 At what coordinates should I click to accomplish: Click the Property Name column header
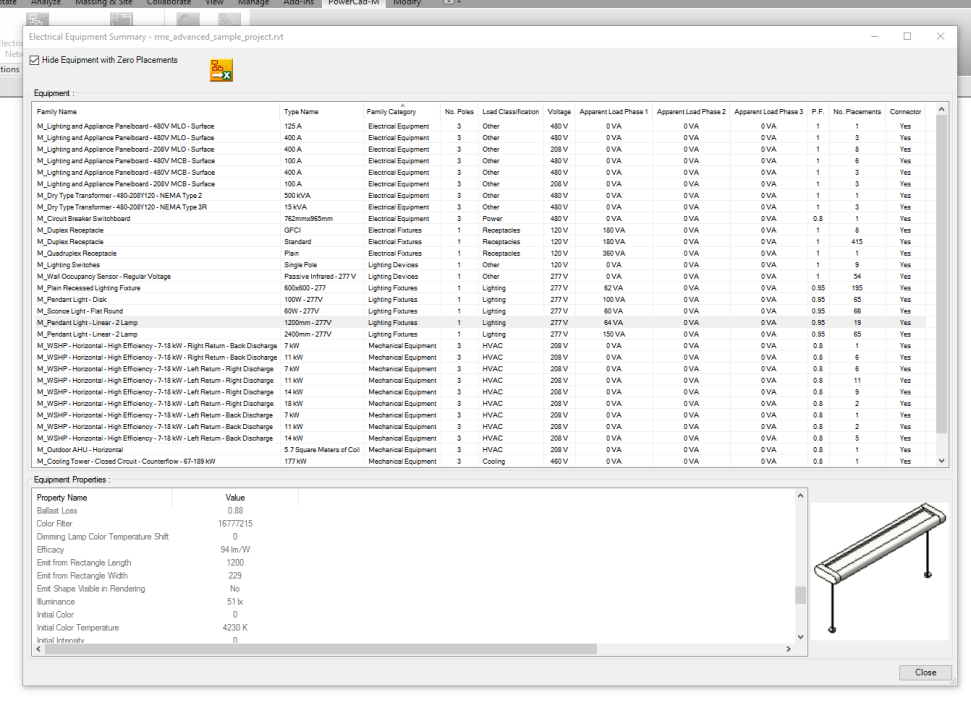62,498
